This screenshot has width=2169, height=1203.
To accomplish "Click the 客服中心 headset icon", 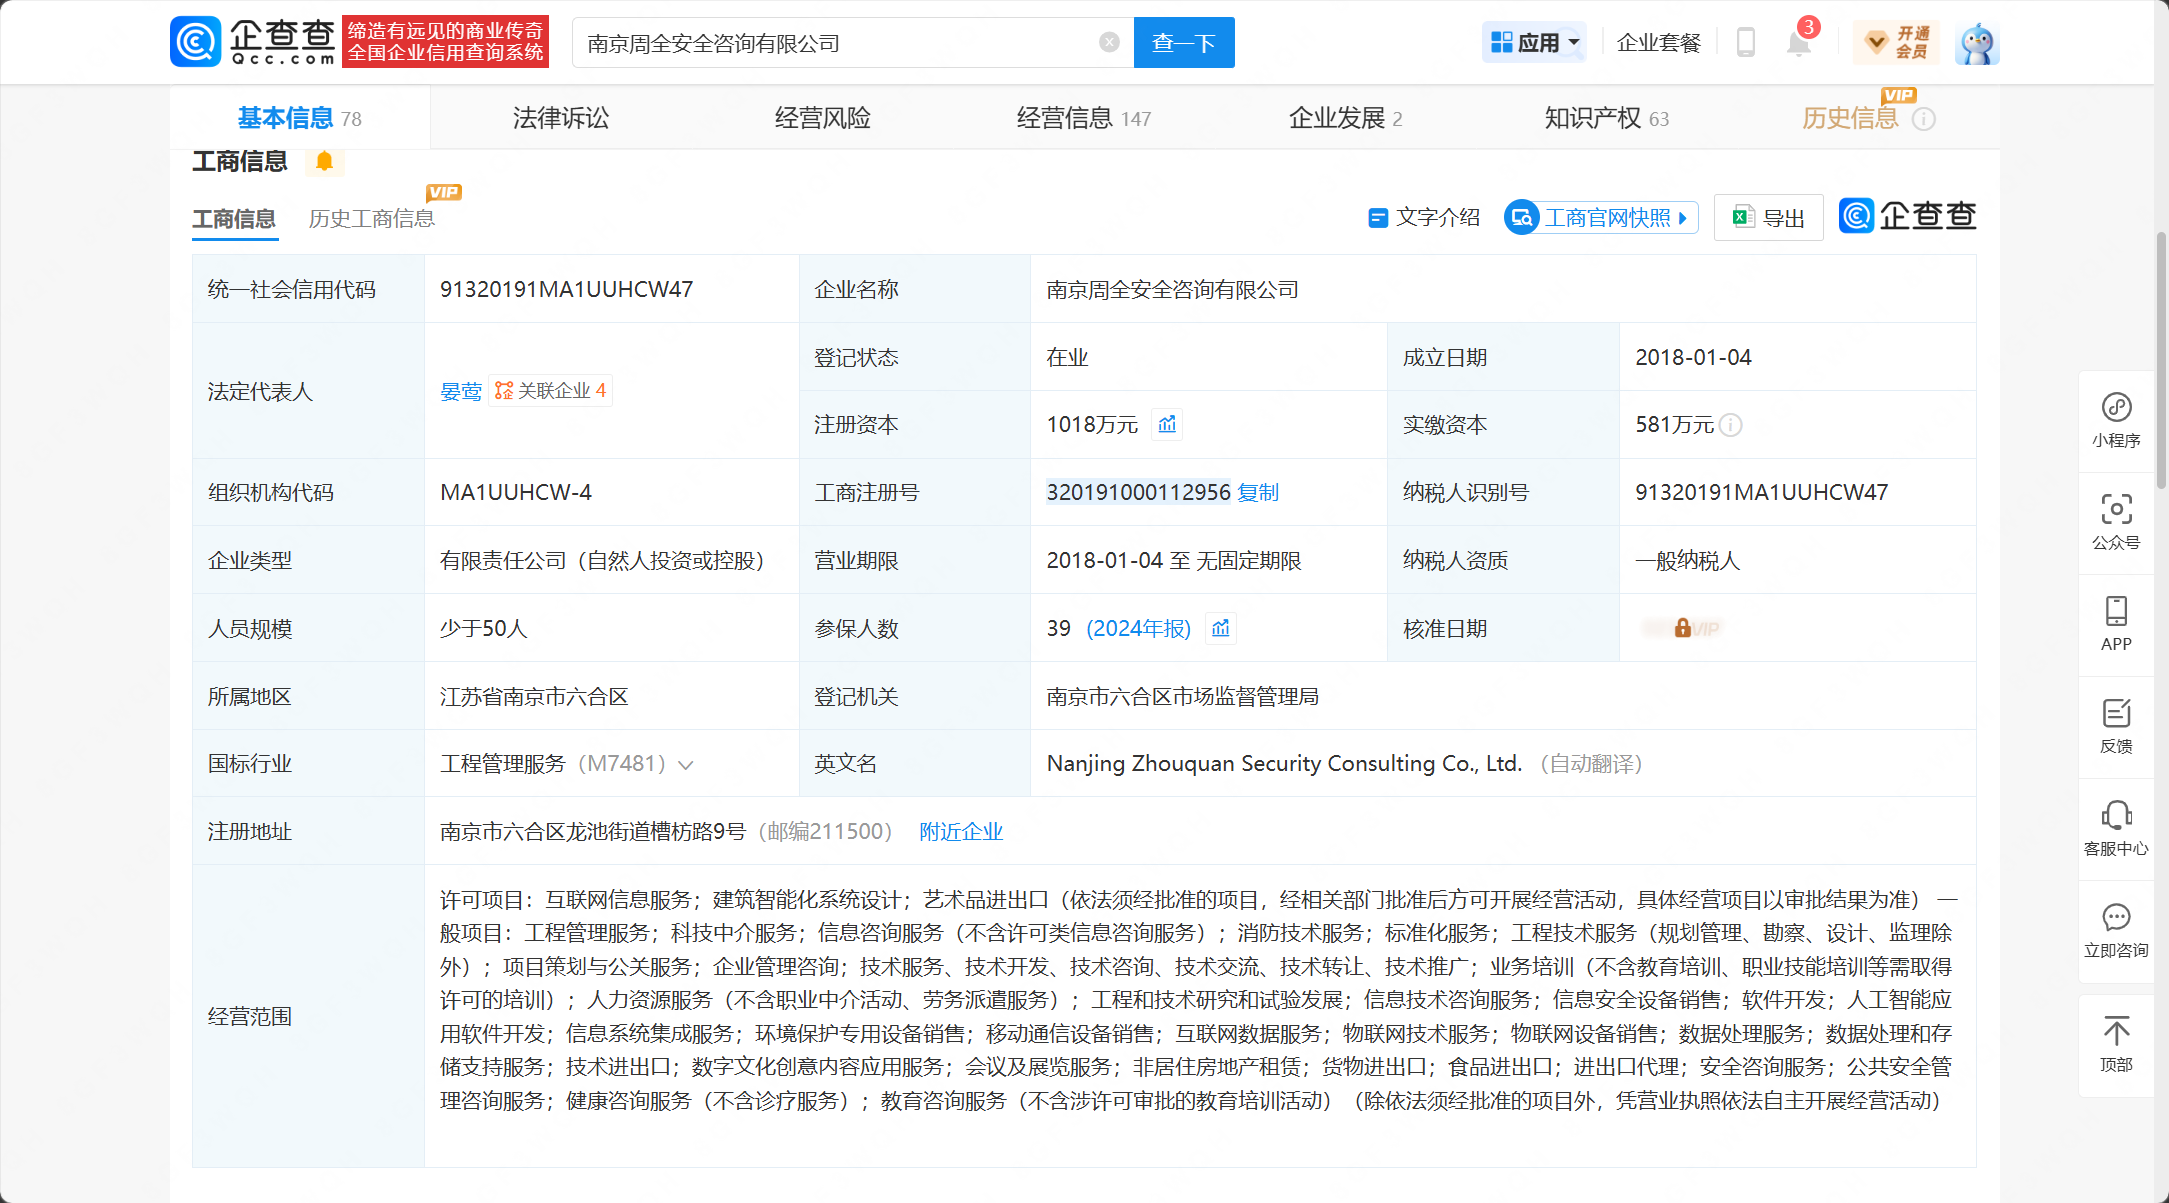I will click(2116, 816).
